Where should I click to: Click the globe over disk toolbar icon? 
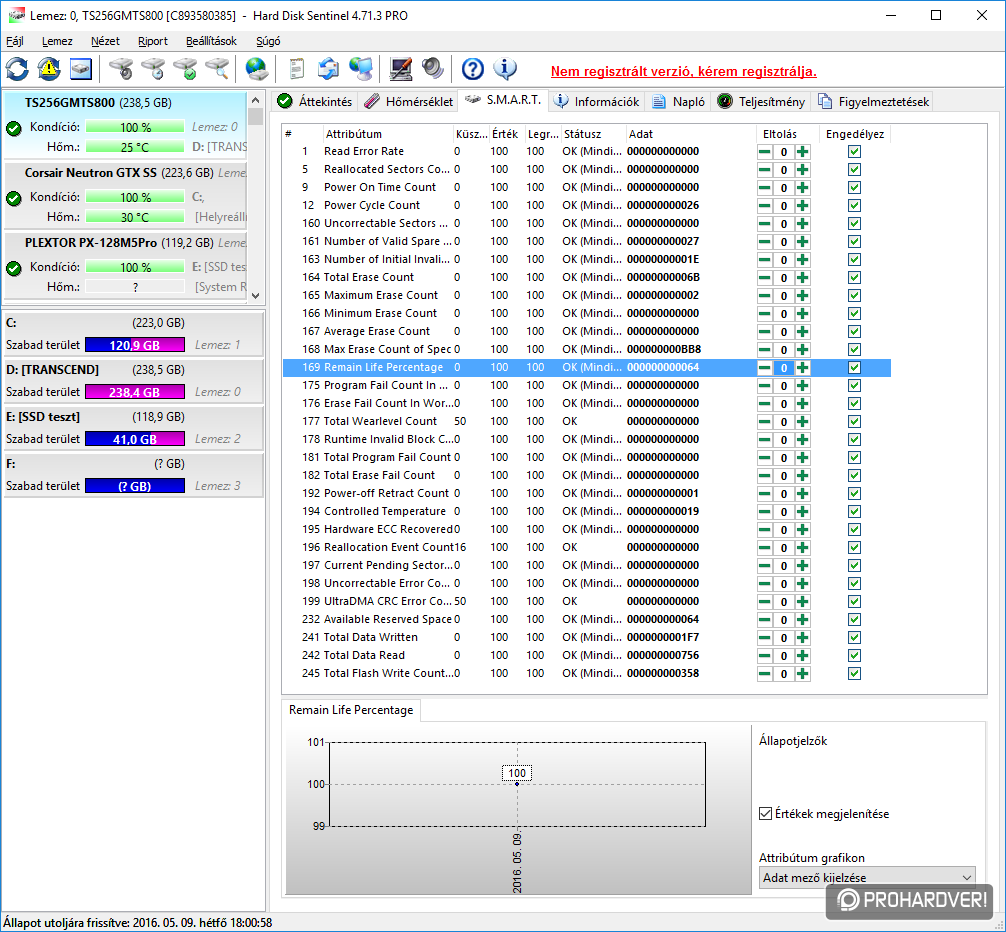257,69
